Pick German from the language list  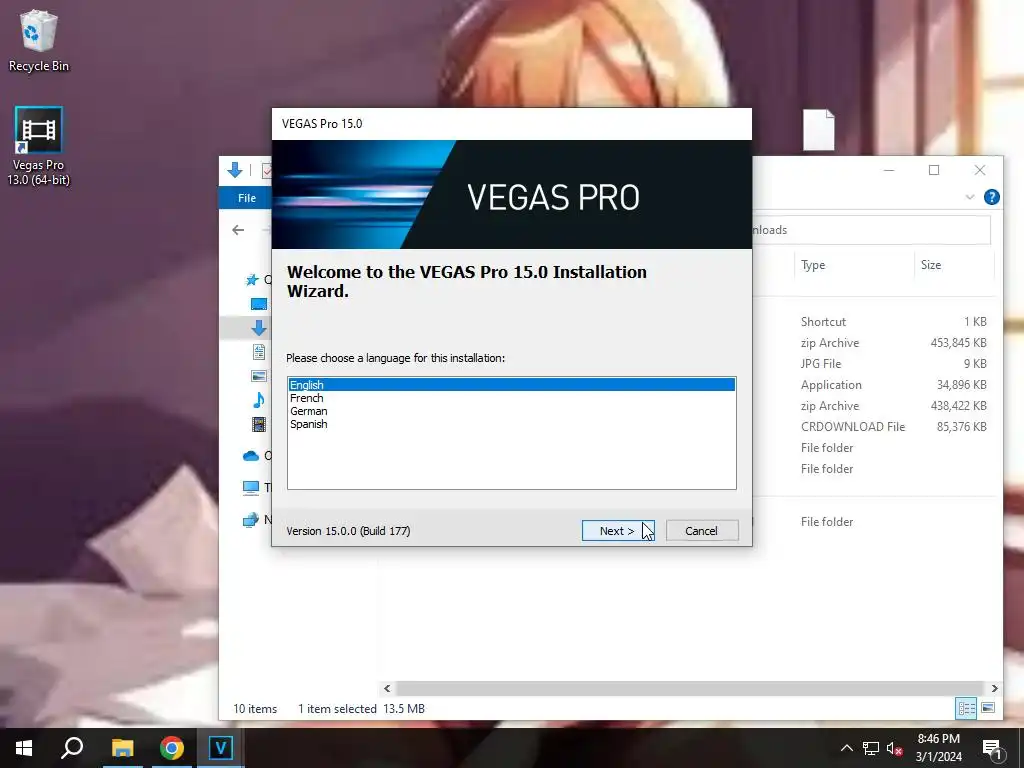pos(511,411)
